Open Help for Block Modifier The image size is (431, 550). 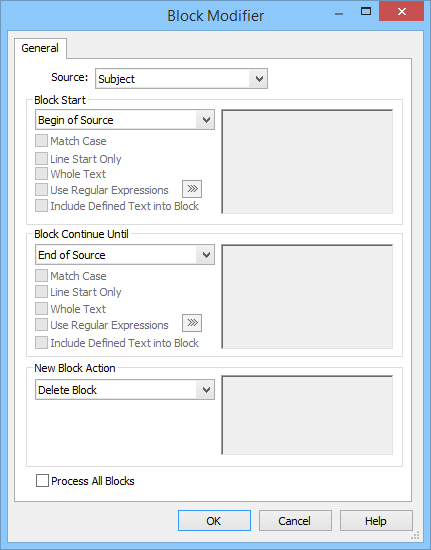point(376,521)
